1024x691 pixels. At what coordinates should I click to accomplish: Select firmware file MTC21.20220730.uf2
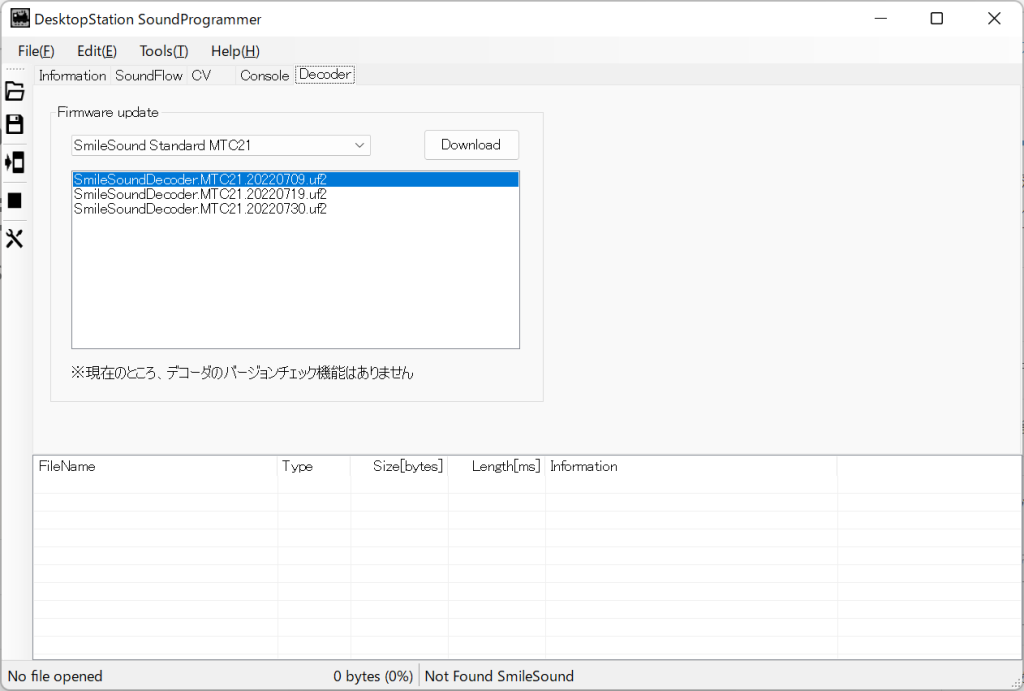click(200, 209)
